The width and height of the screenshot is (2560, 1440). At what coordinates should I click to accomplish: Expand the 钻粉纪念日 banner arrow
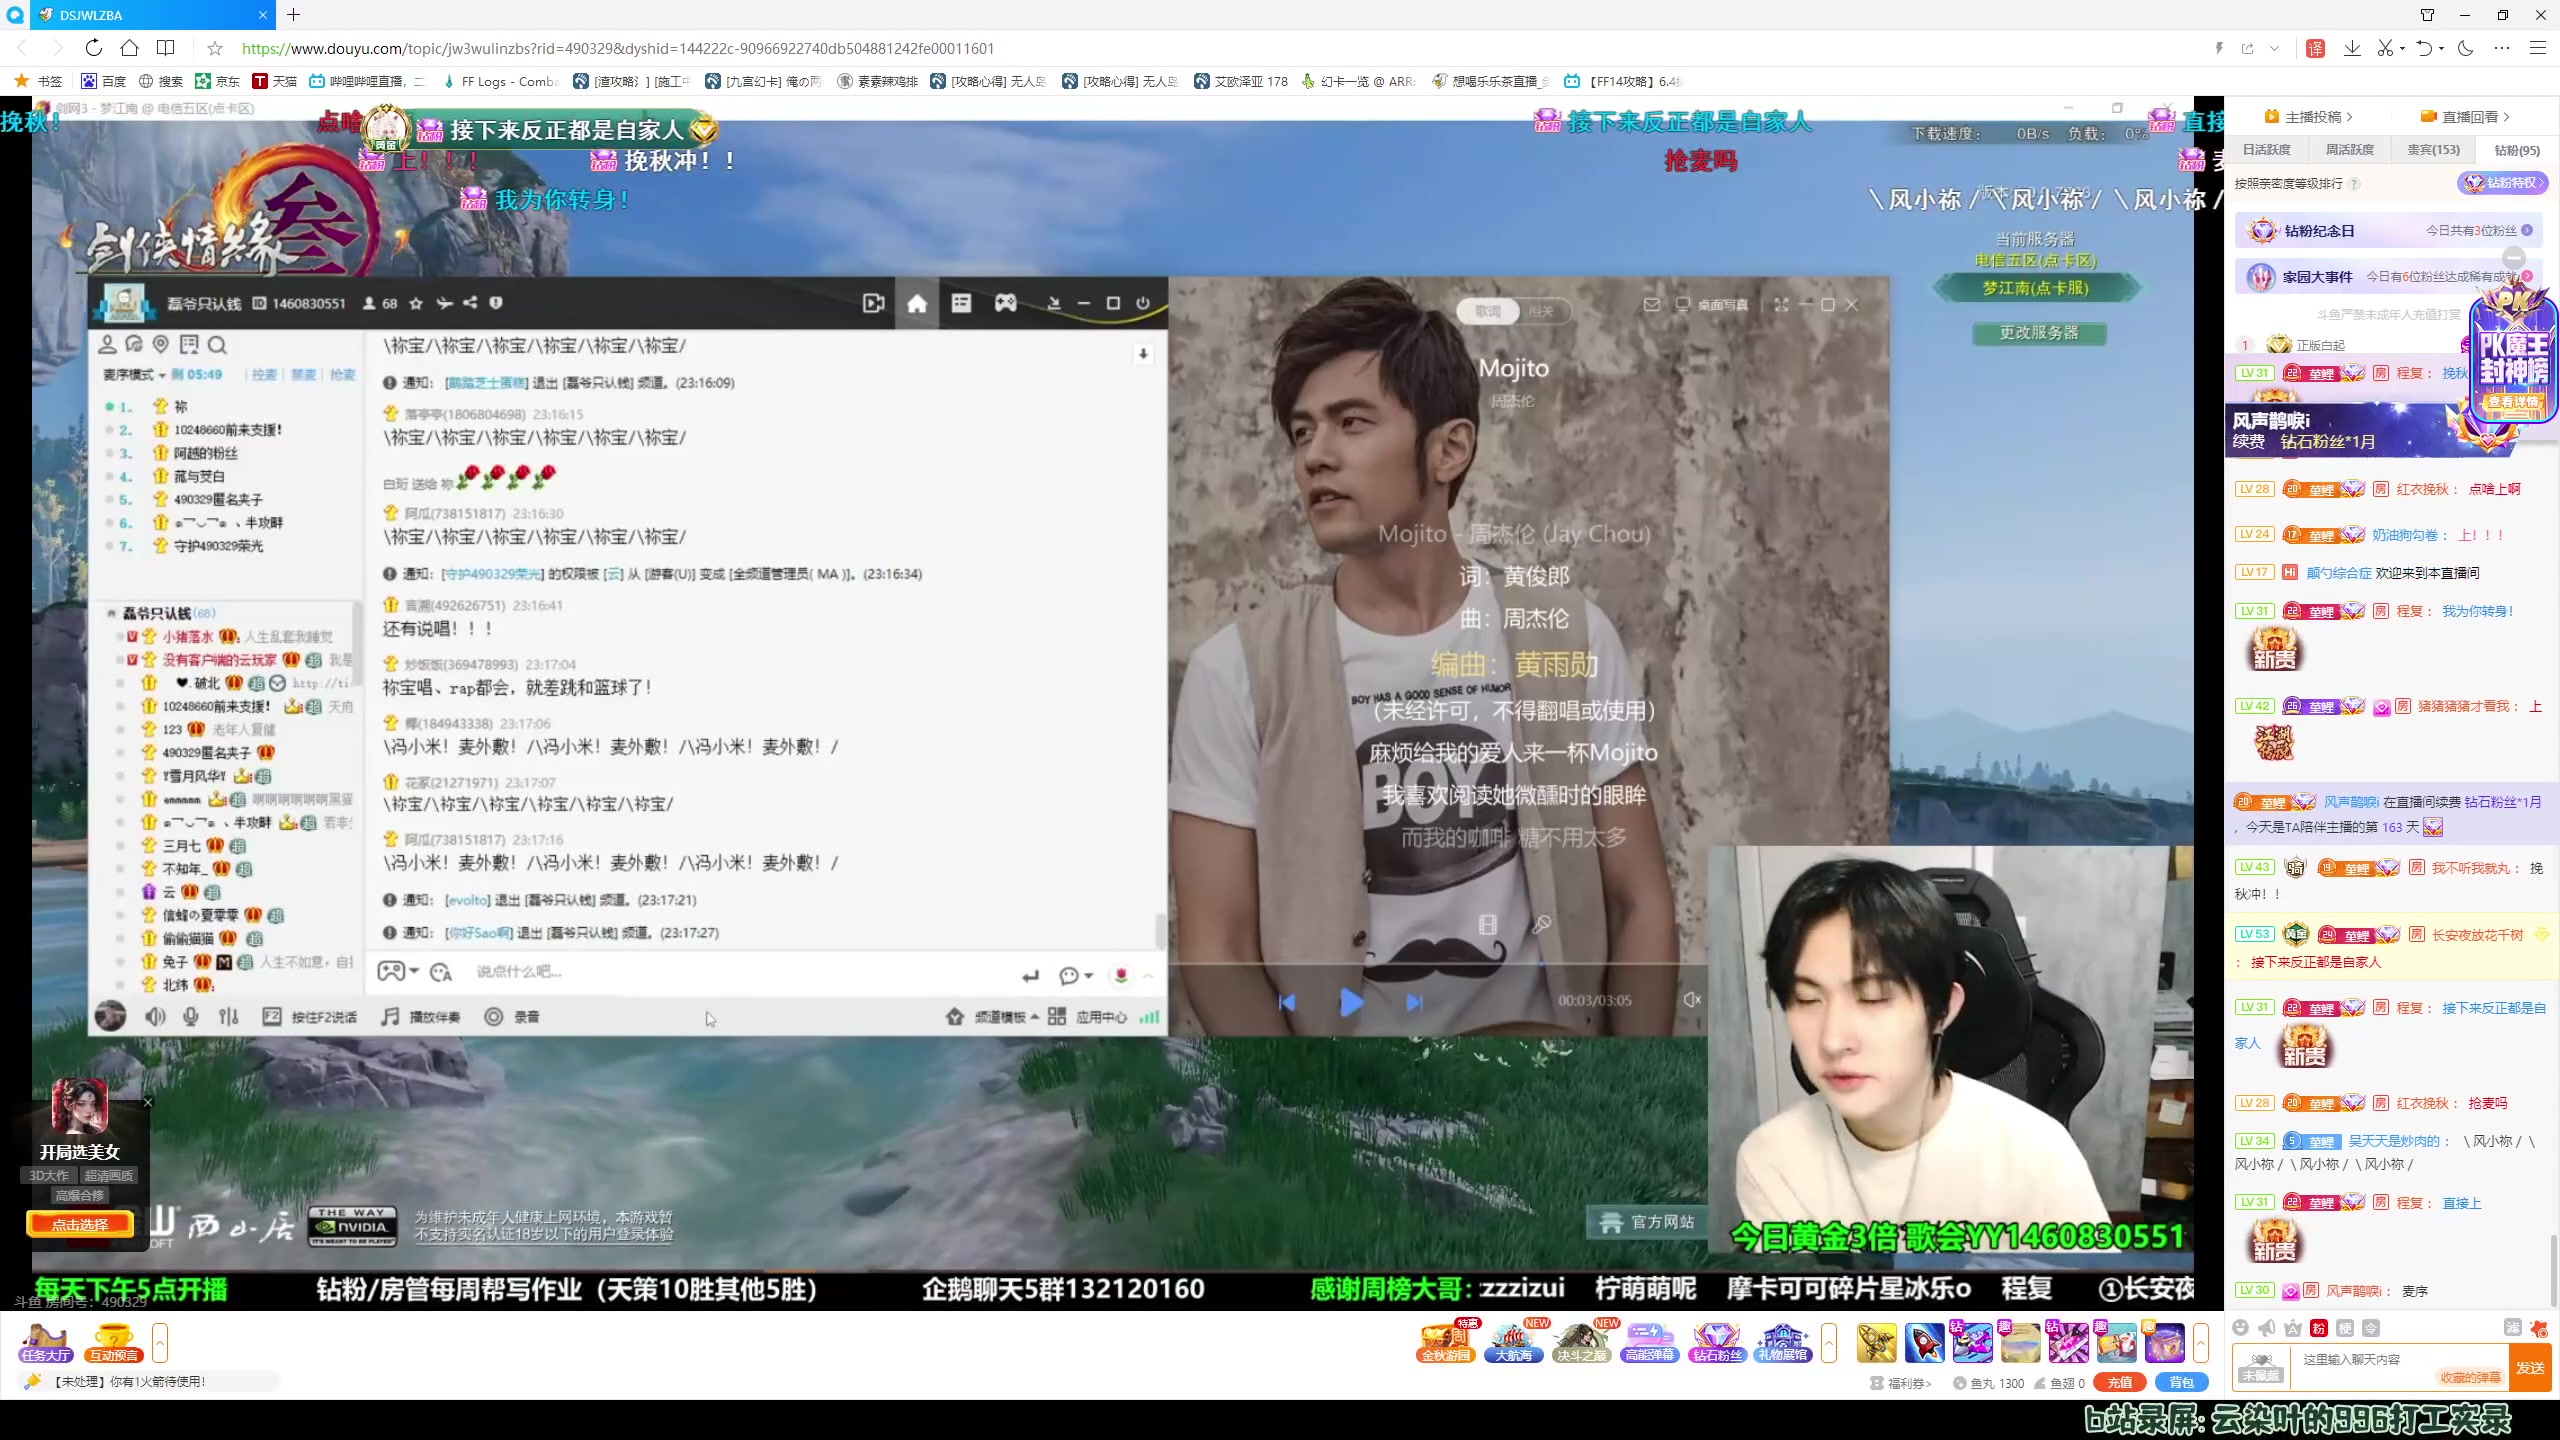pos(2527,231)
